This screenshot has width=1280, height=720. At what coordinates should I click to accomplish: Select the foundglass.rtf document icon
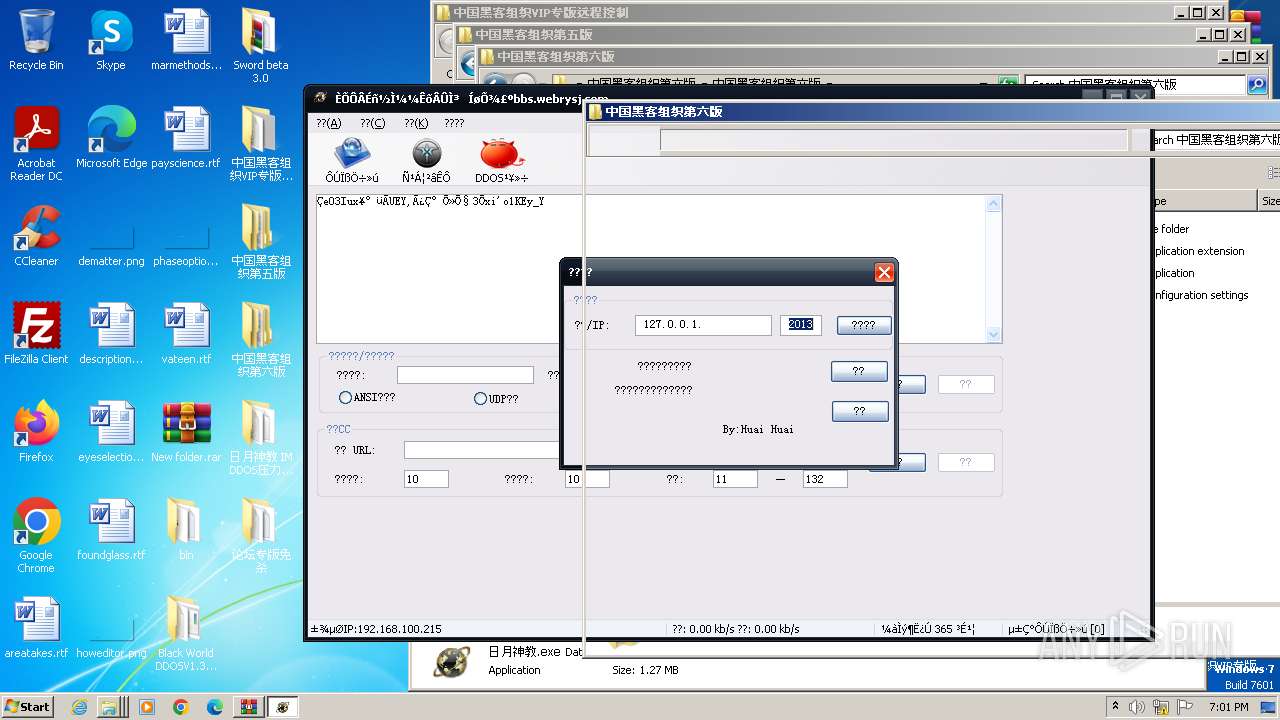111,530
